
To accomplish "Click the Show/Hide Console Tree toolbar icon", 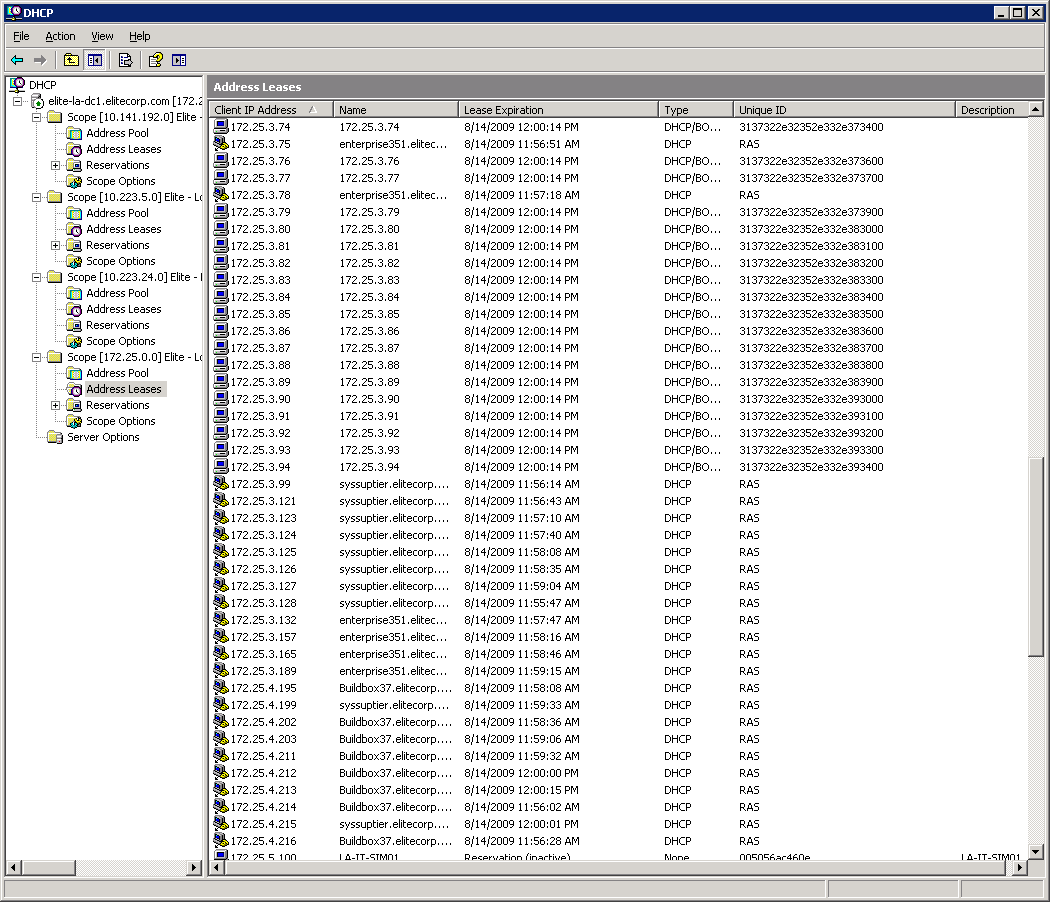I will [x=94, y=60].
